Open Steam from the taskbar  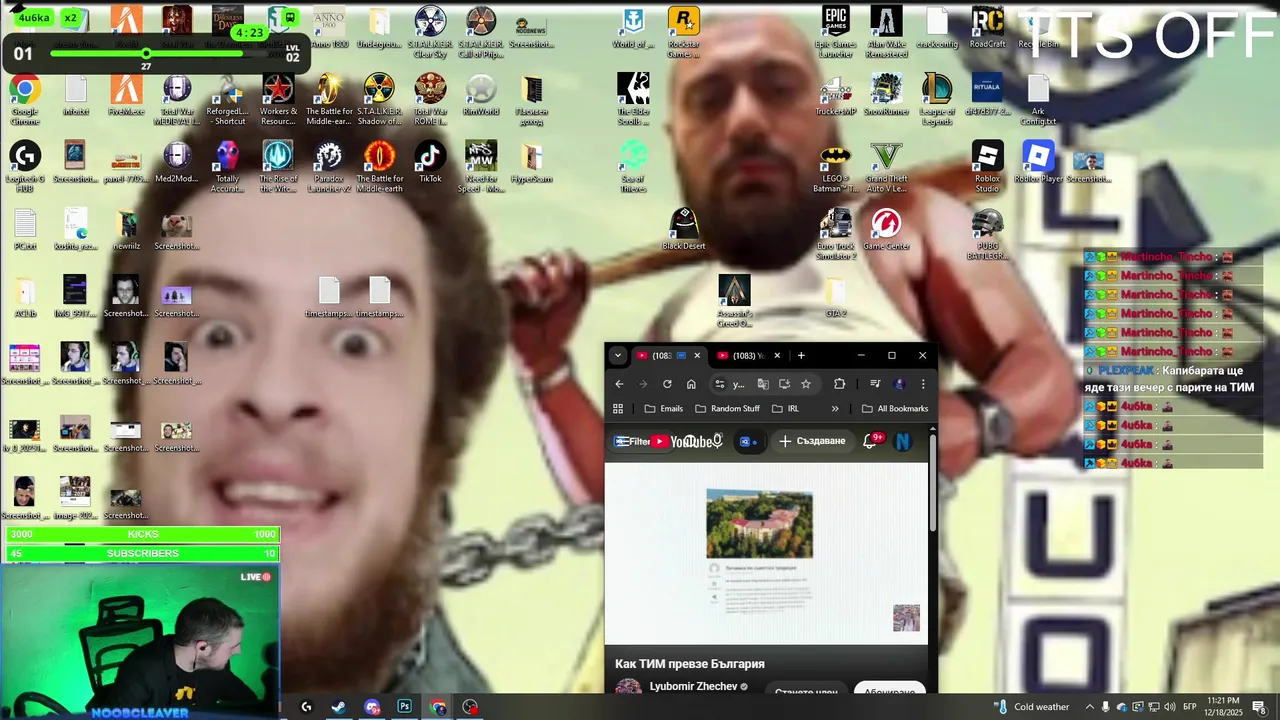(x=339, y=707)
